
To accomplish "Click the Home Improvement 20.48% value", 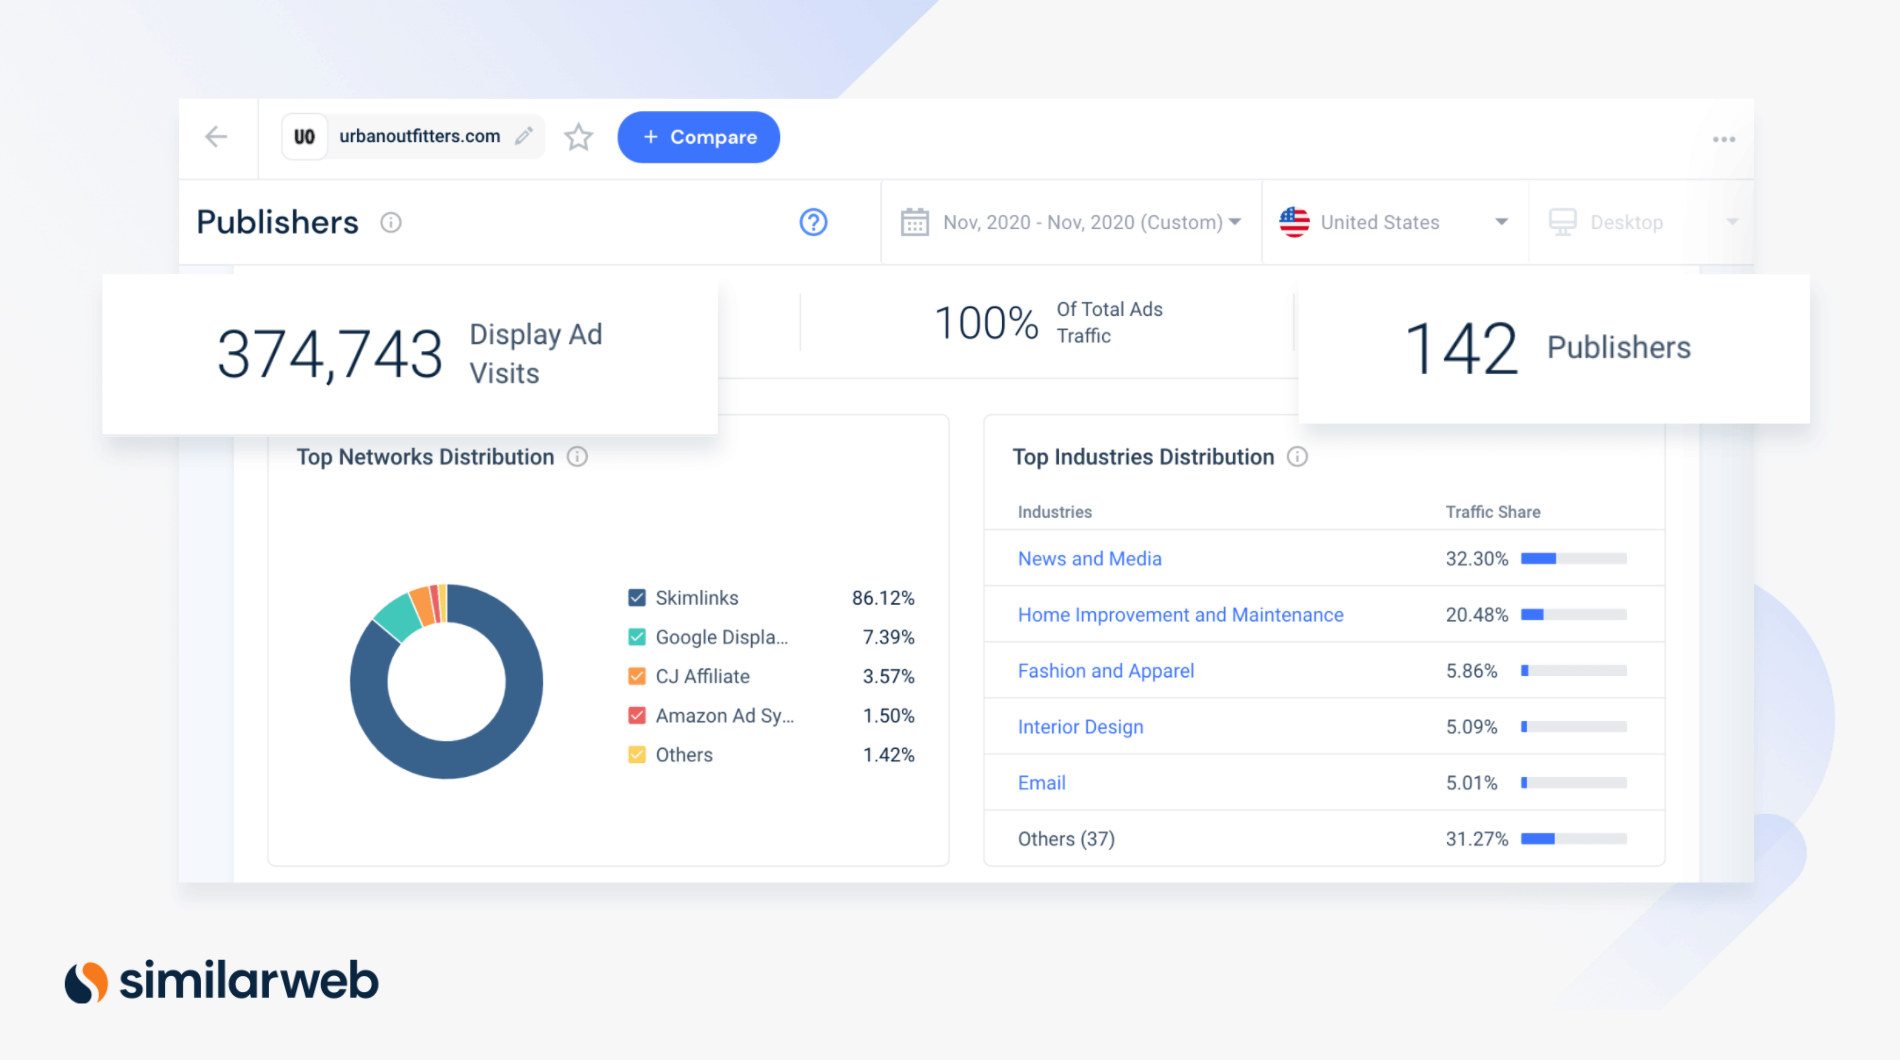I will (x=1476, y=615).
